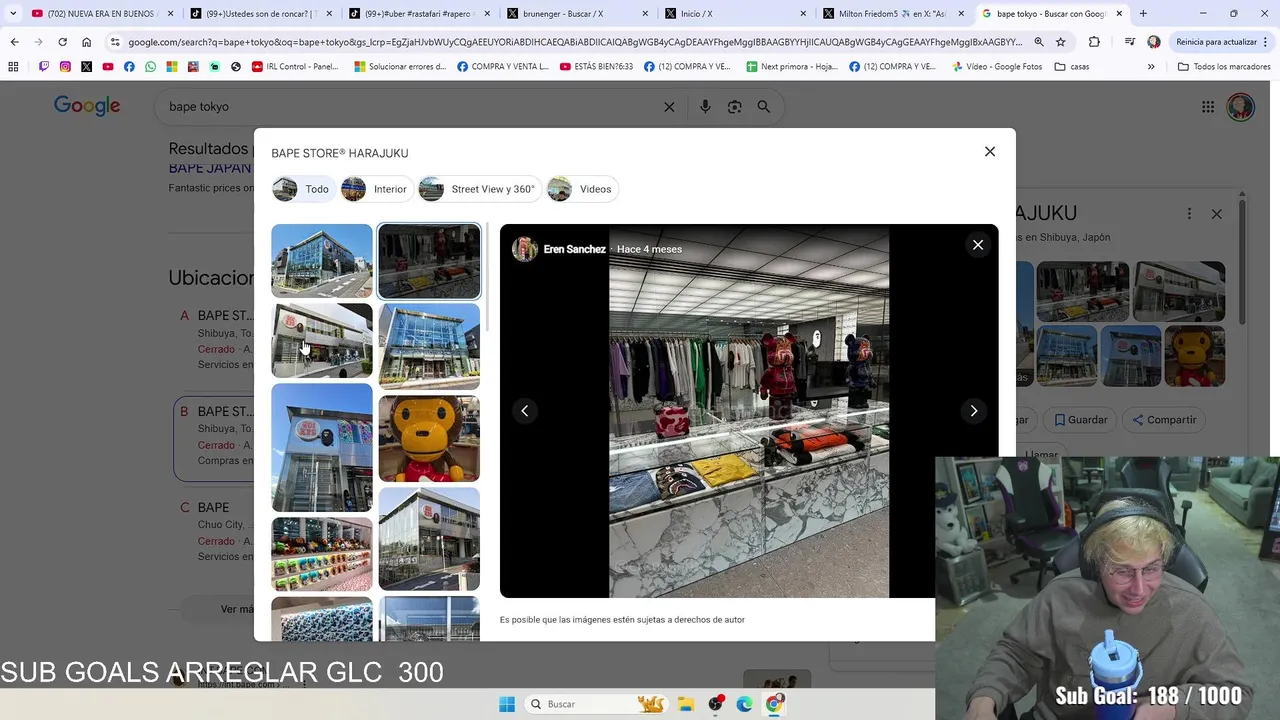Image resolution: width=1280 pixels, height=720 pixels.
Task: Open OBS Studio from the taskbar
Action: click(716, 704)
